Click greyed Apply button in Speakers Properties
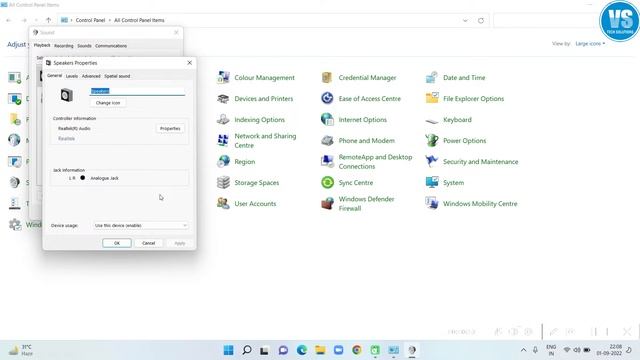Image resolution: width=640 pixels, height=360 pixels. click(x=180, y=243)
